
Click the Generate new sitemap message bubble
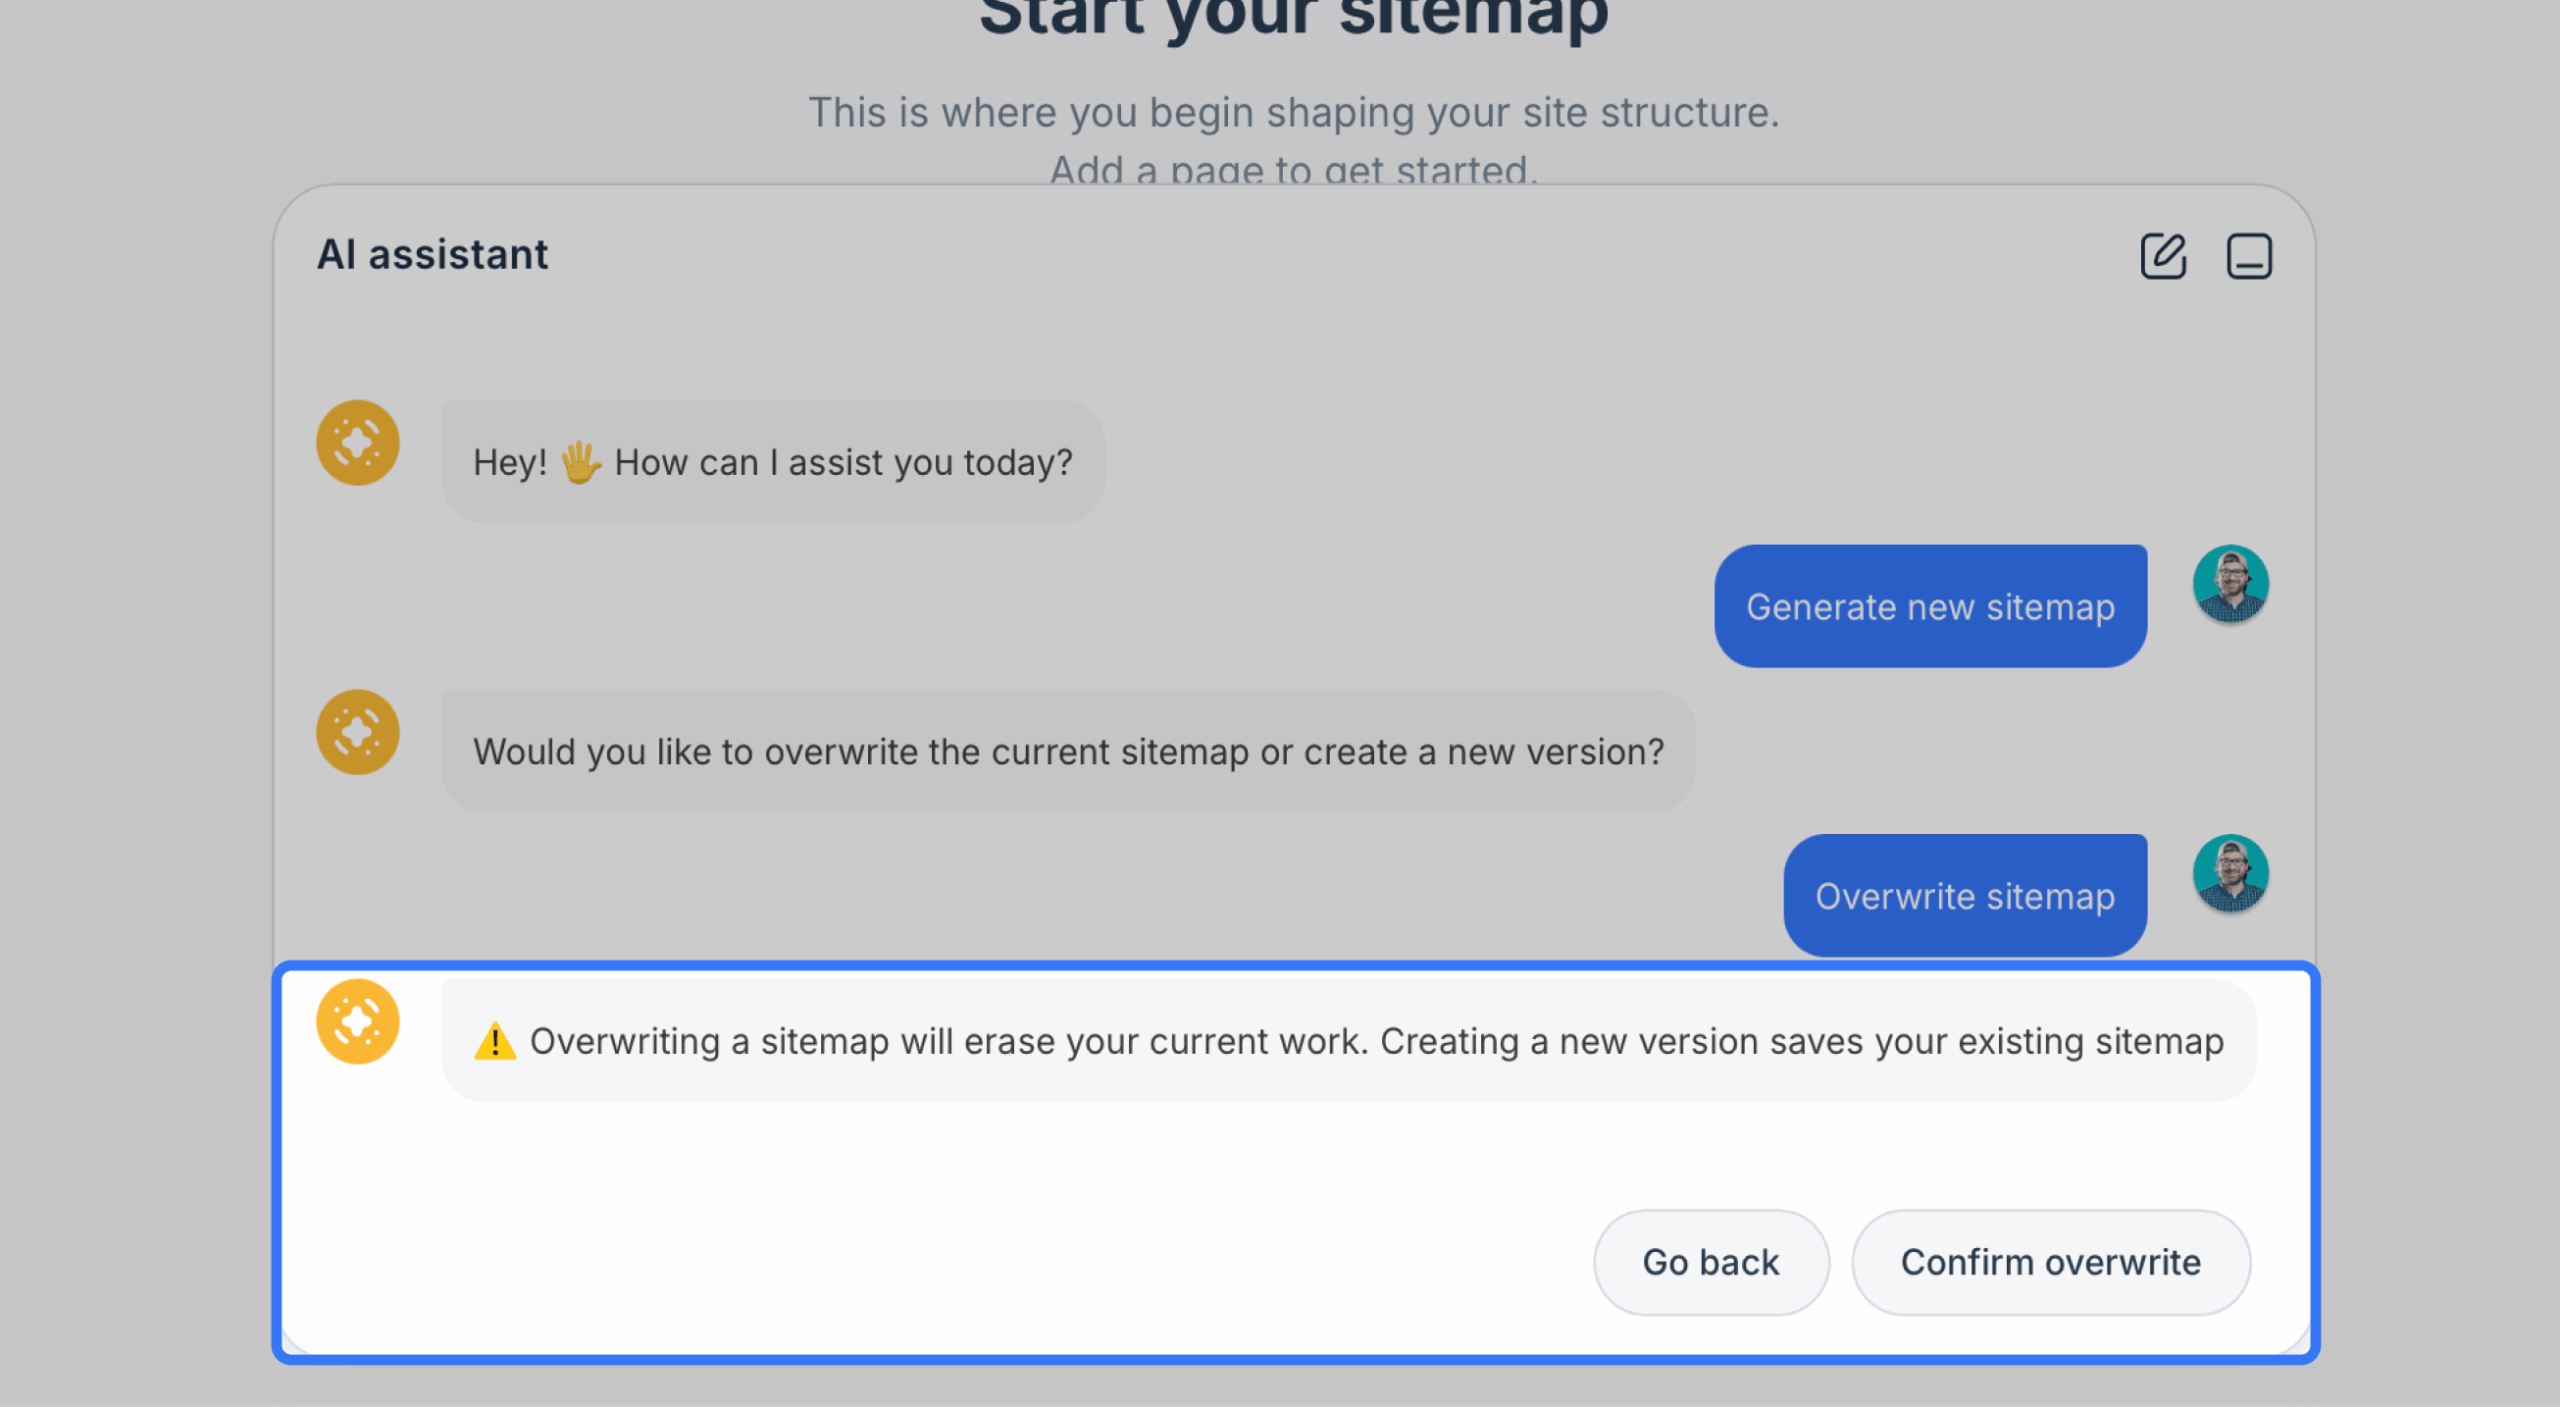pyautogui.click(x=1930, y=606)
